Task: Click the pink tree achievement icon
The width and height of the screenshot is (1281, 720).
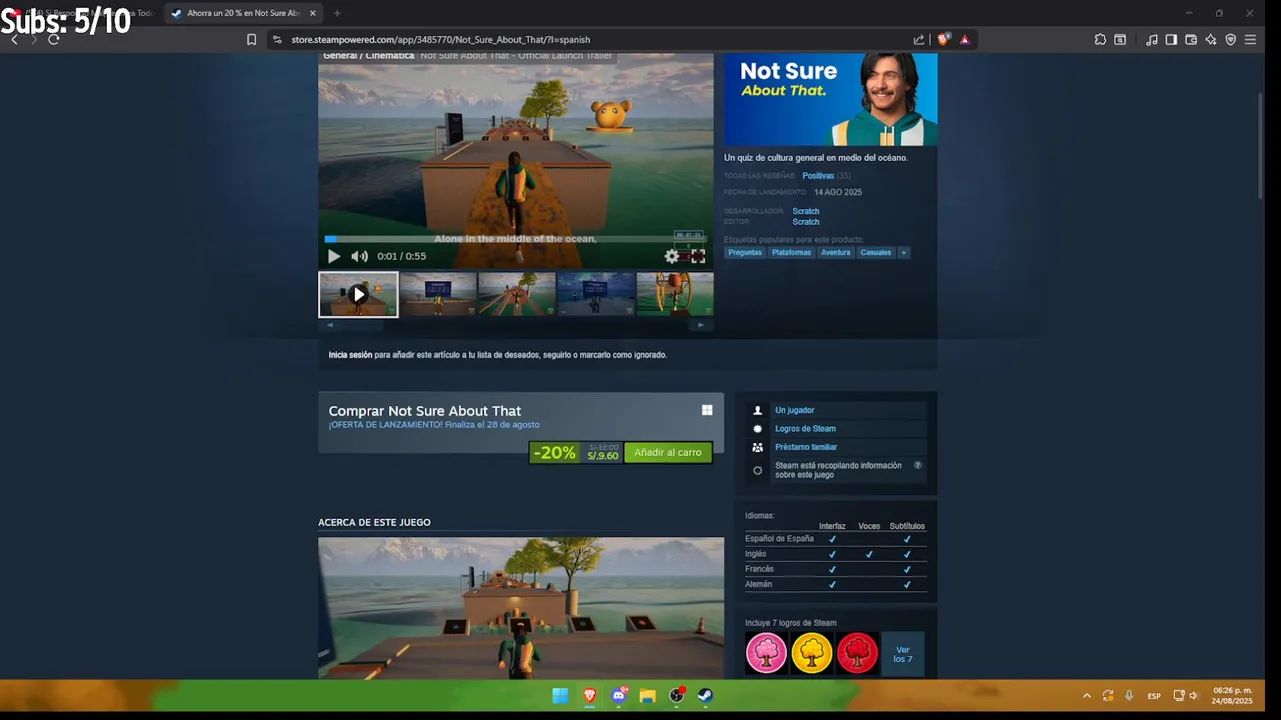Action: click(767, 653)
